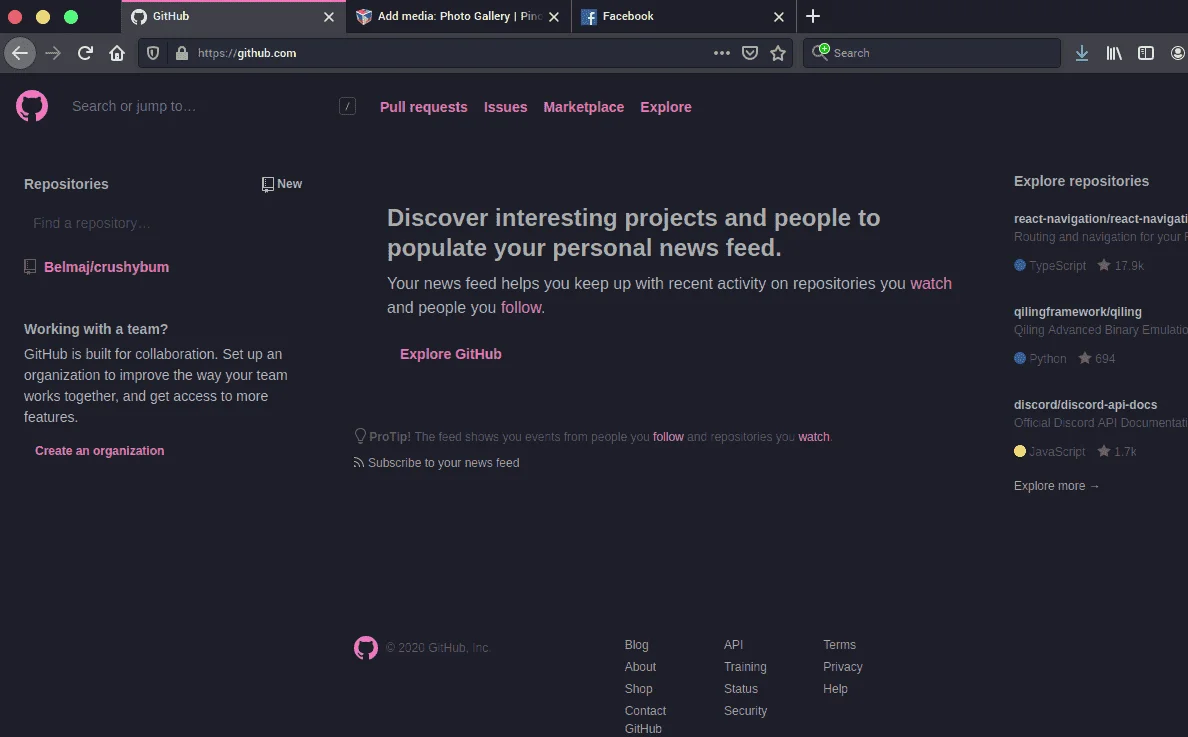Click the star count on qiling repo

click(1097, 358)
